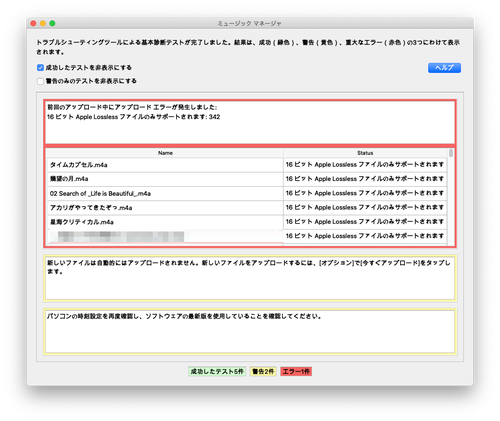The image size is (500, 421).
Task: Click the Name column header
Action: [x=165, y=153]
